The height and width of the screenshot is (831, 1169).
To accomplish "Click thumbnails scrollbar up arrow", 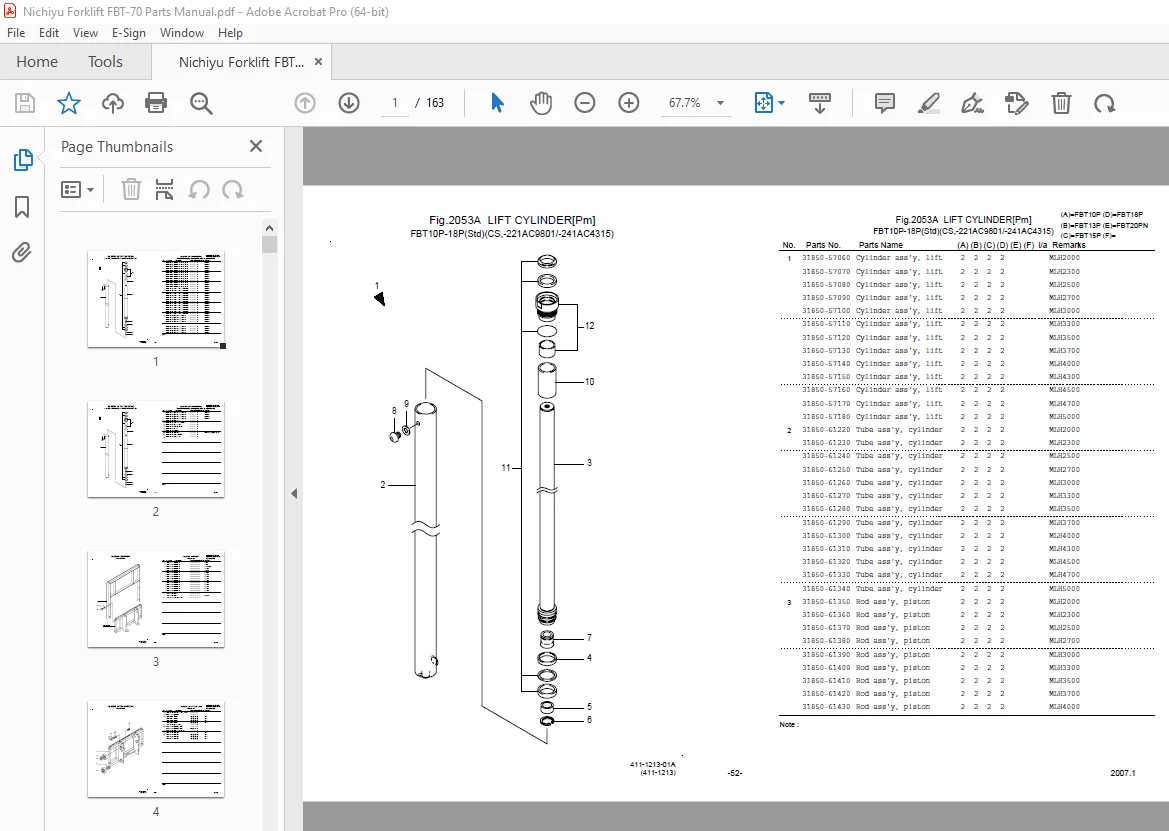I will point(269,228).
